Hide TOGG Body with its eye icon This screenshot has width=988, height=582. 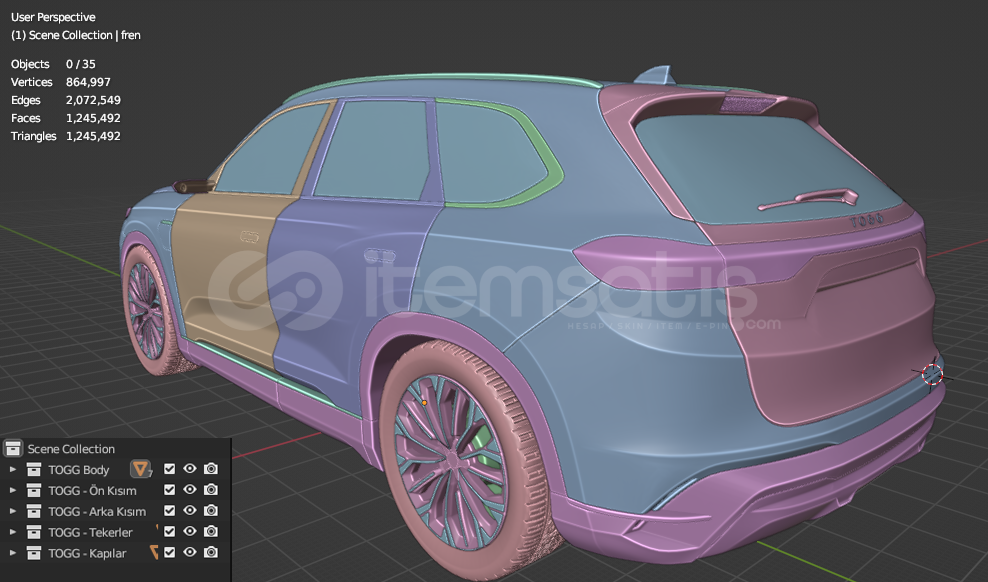pyautogui.click(x=190, y=469)
